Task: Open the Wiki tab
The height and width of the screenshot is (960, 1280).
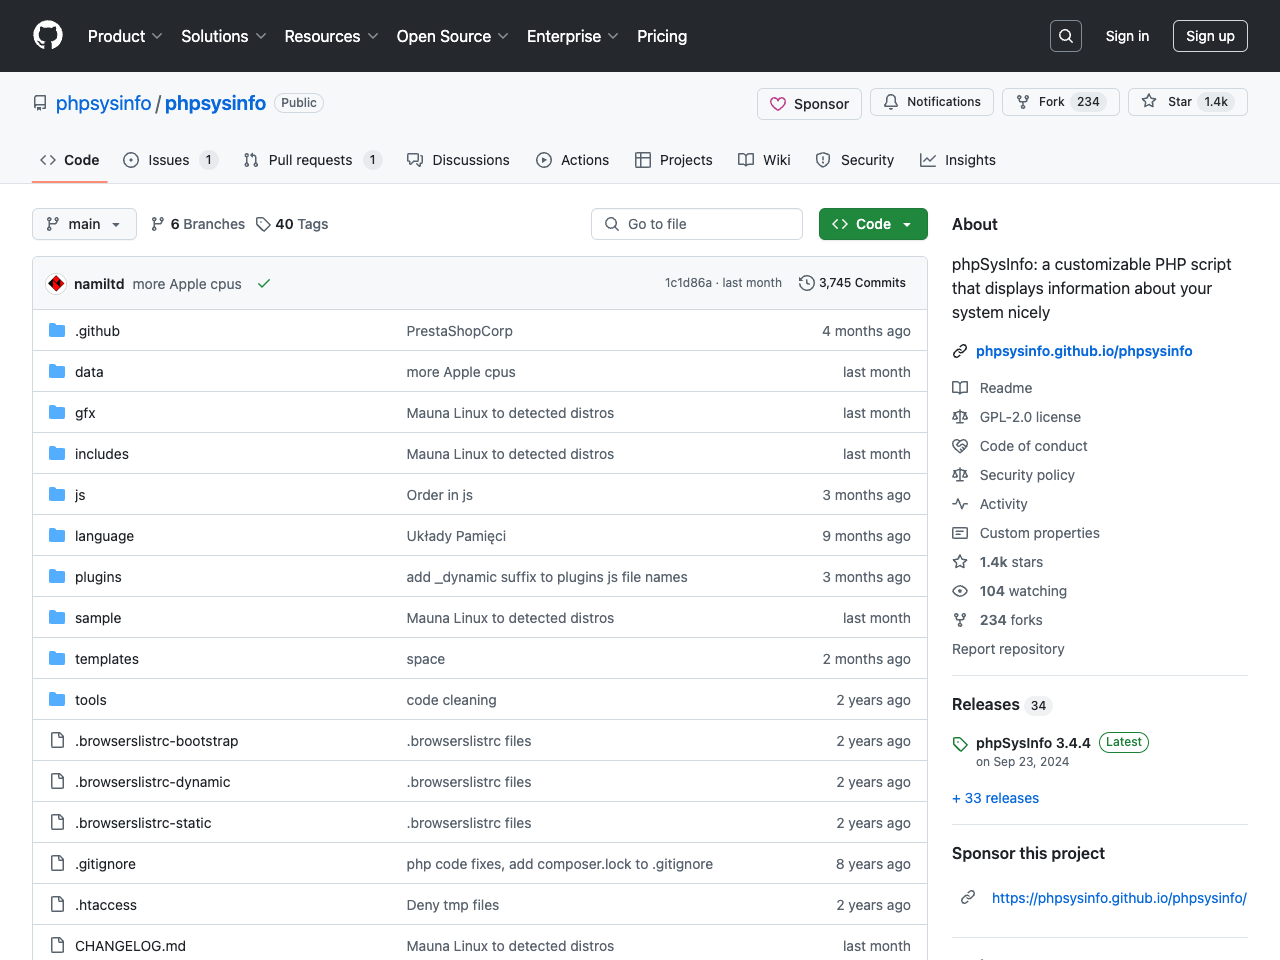Action: tap(764, 160)
